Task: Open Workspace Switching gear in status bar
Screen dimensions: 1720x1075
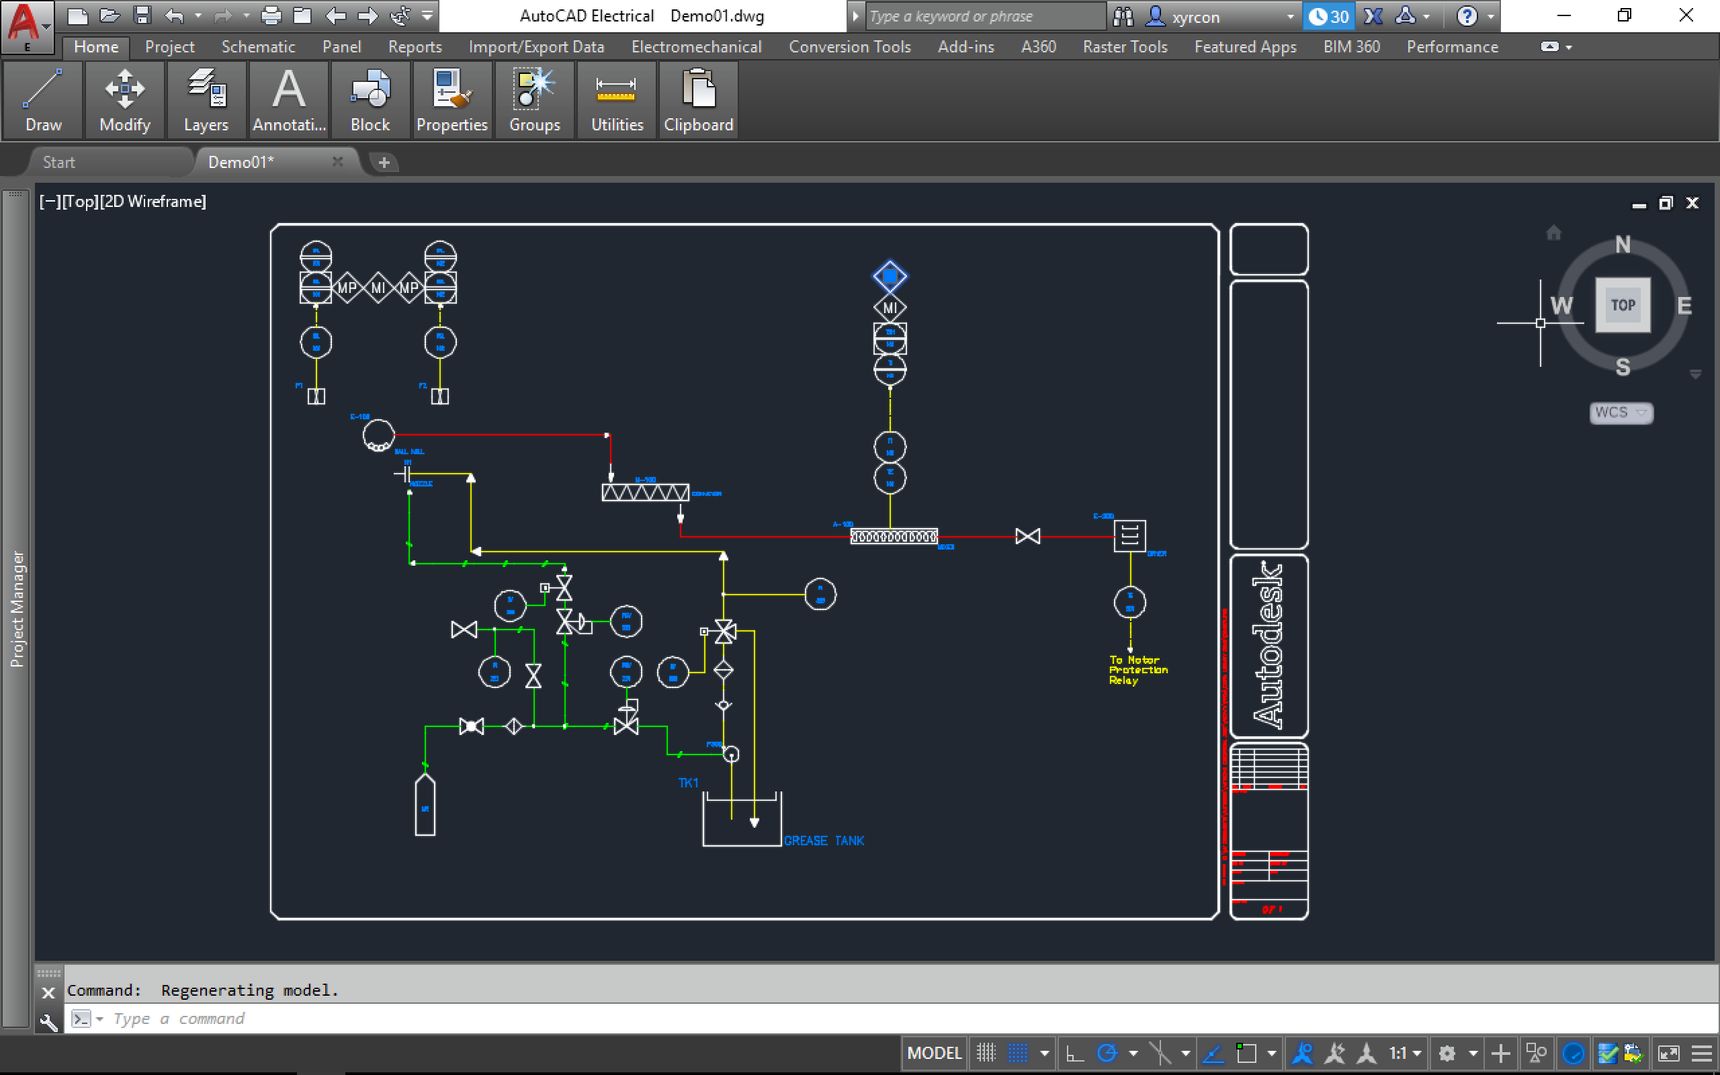Action: click(1447, 1053)
